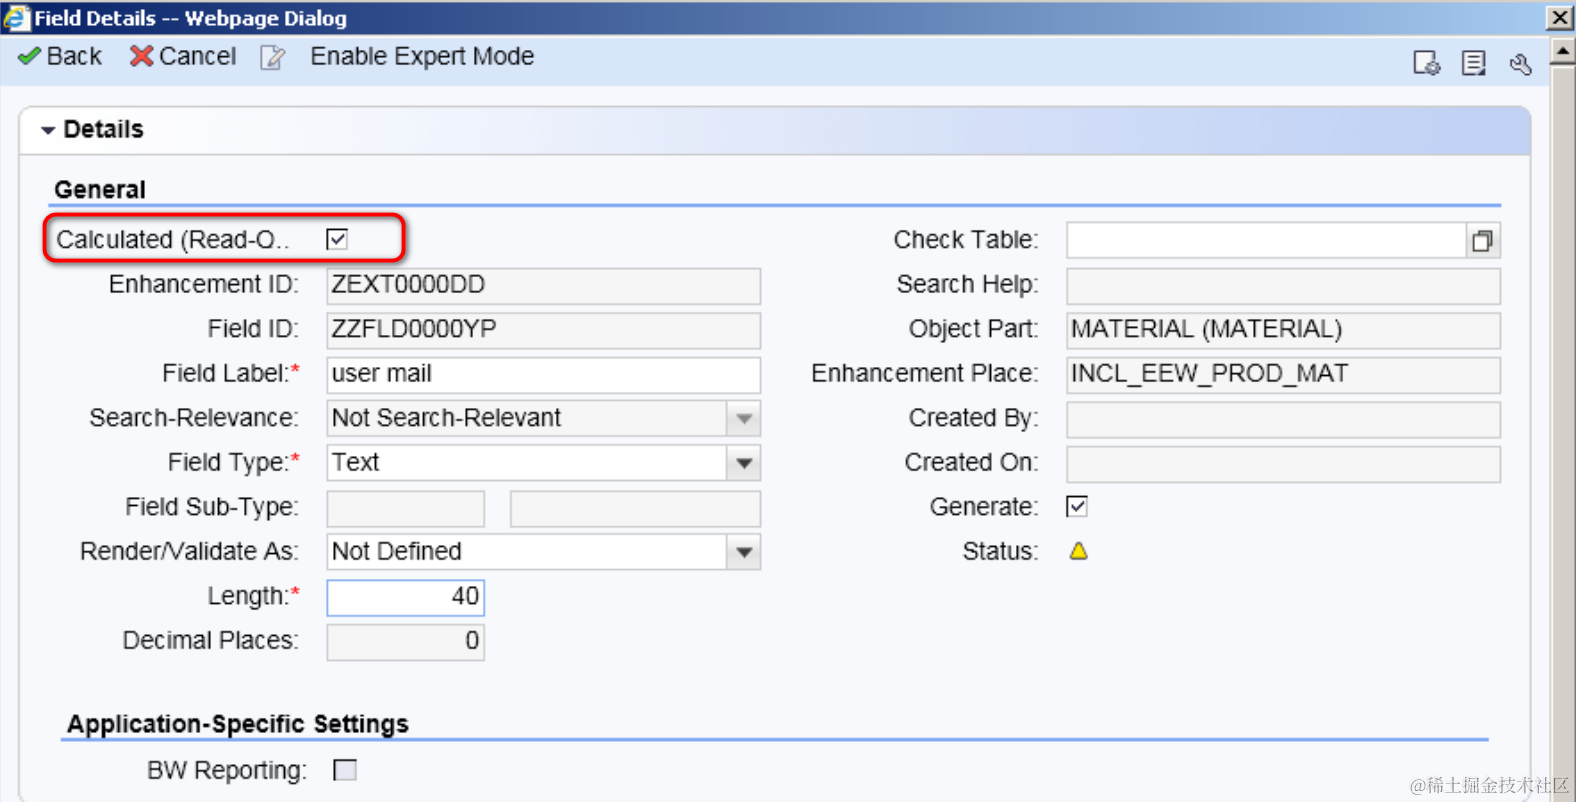Click the Object Part field MATERIAL
The width and height of the screenshot is (1576, 802).
[1283, 330]
